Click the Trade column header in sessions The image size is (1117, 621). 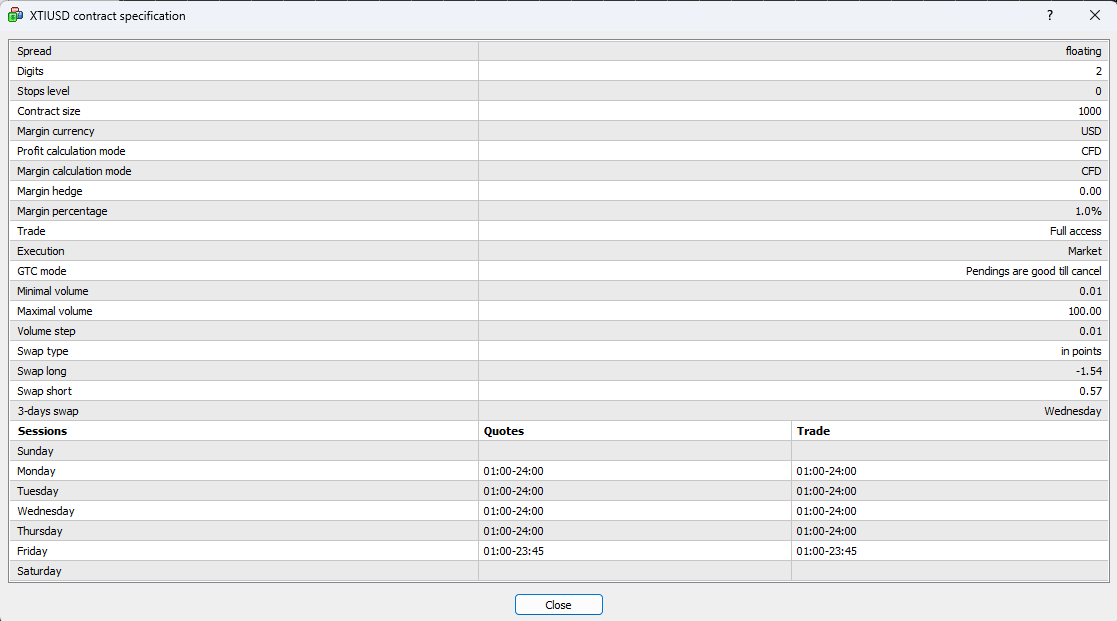pos(812,431)
